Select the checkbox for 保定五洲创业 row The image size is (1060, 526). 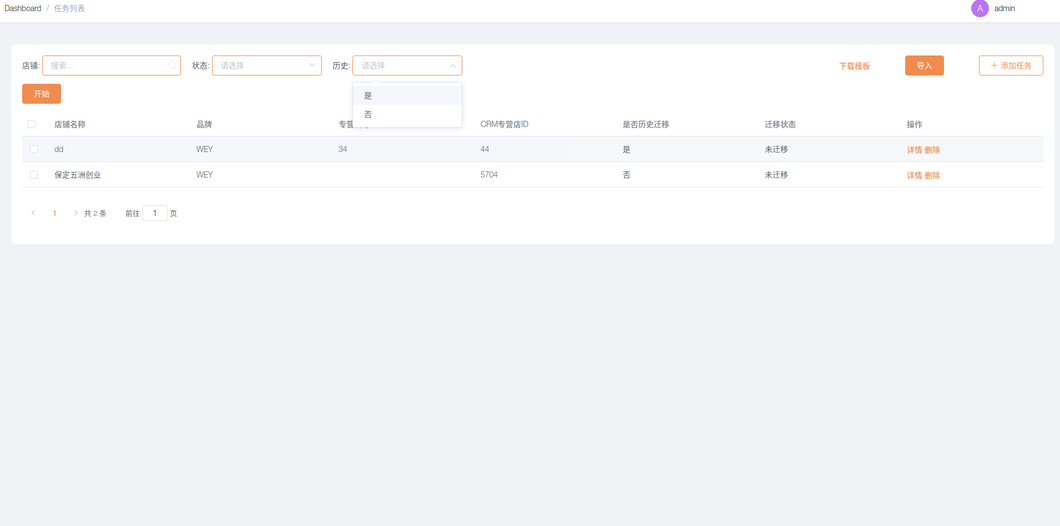point(34,175)
